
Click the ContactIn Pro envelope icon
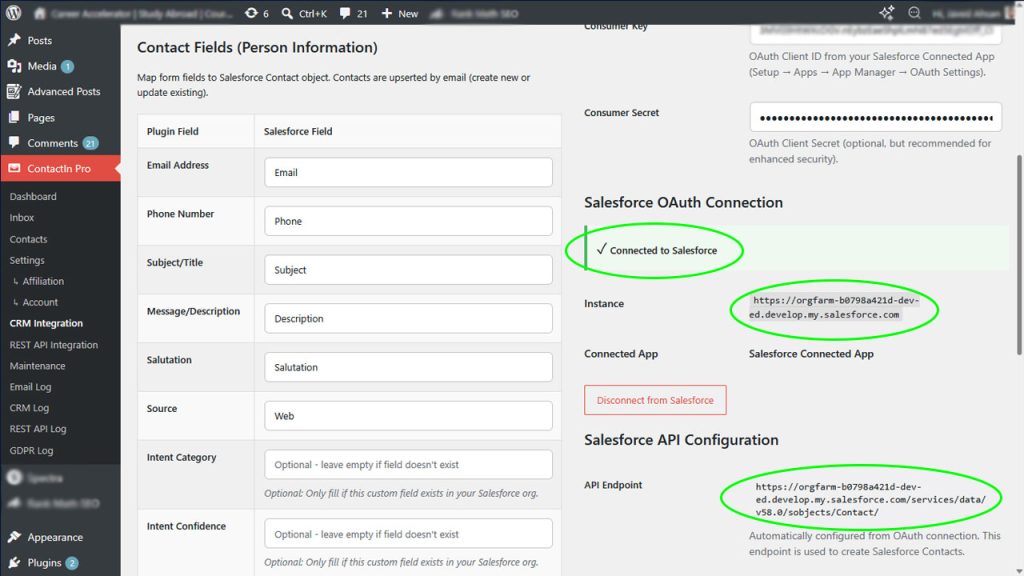[14, 168]
